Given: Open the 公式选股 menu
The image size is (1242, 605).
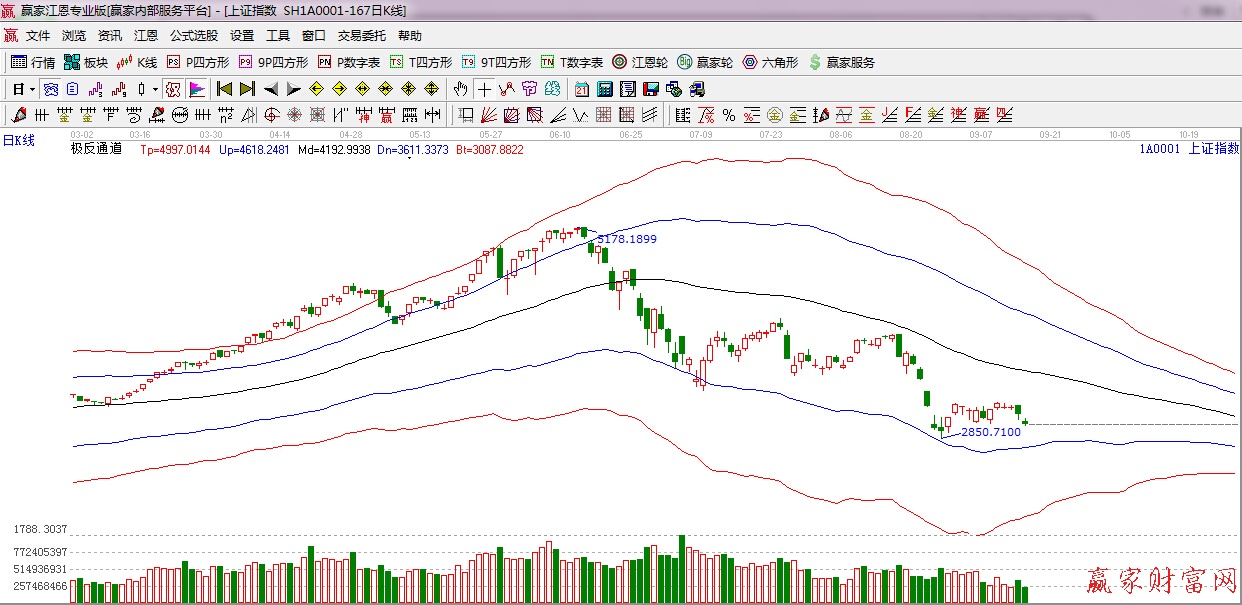Looking at the screenshot, I should tap(193, 36).
